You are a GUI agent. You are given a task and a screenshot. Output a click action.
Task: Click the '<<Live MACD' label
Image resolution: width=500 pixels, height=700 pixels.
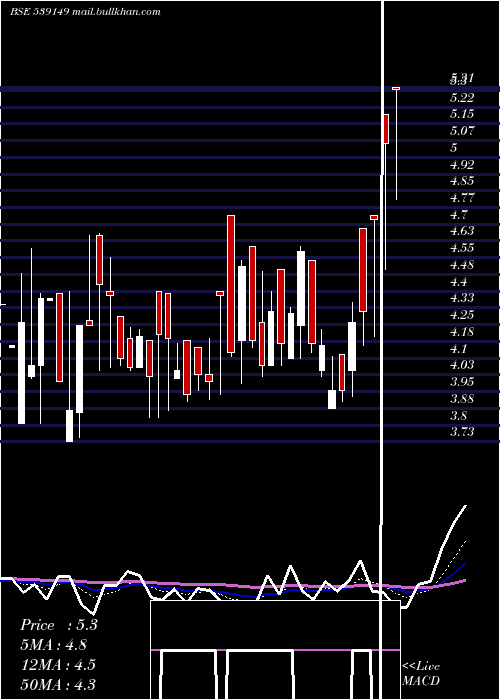tap(421, 673)
